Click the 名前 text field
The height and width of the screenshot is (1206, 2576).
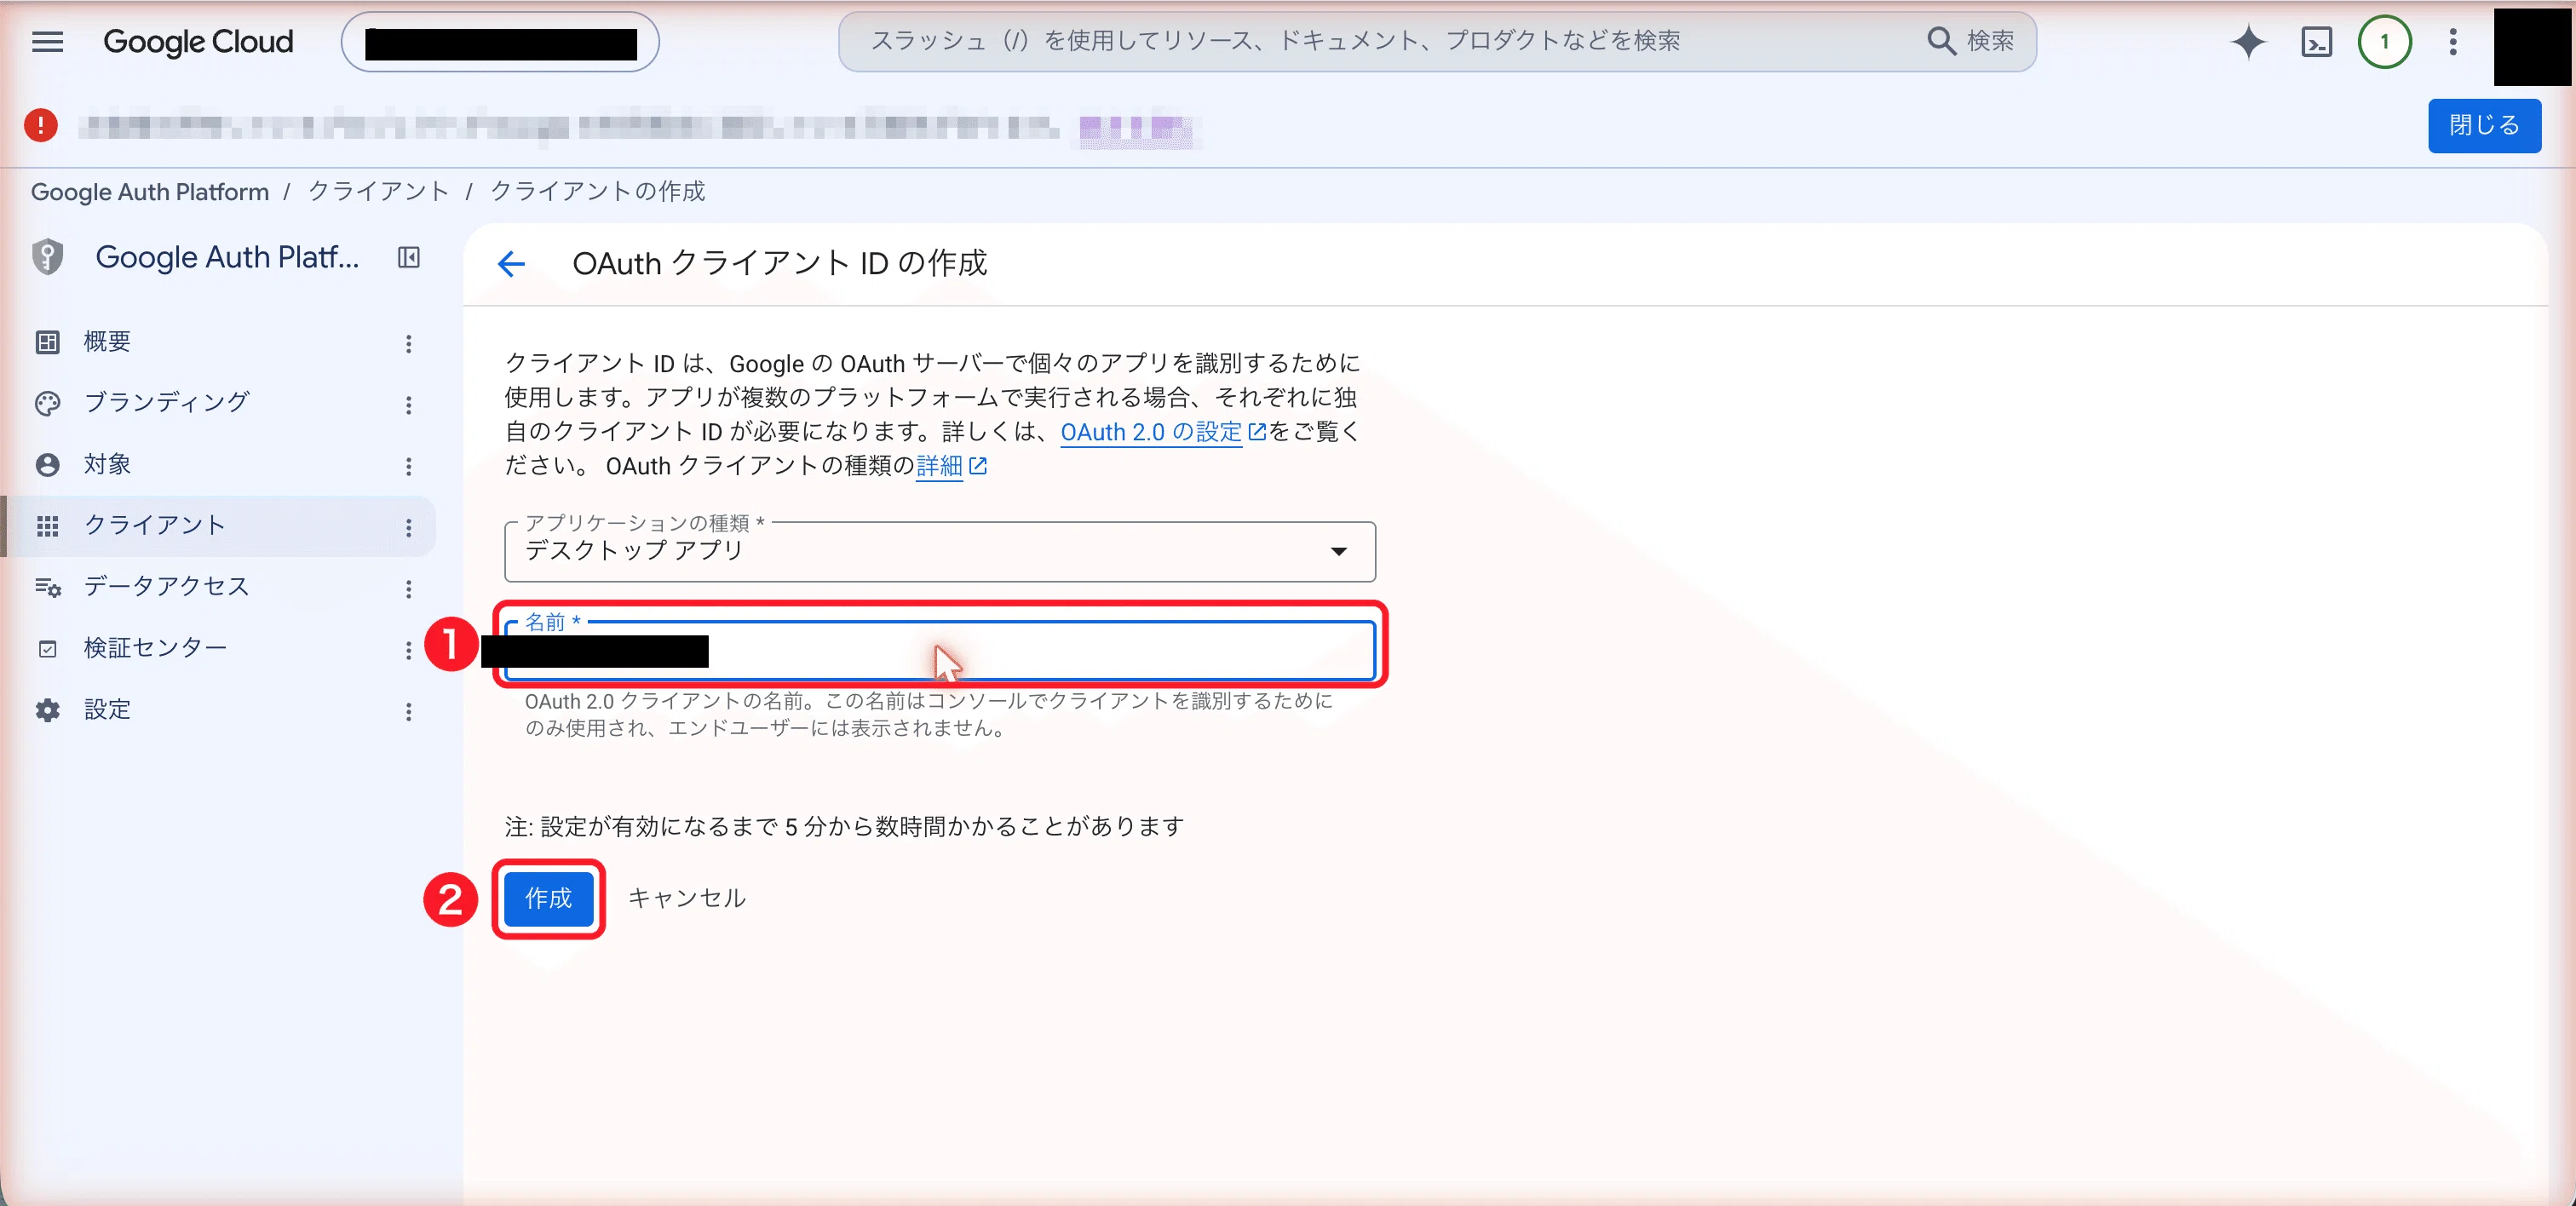click(940, 651)
